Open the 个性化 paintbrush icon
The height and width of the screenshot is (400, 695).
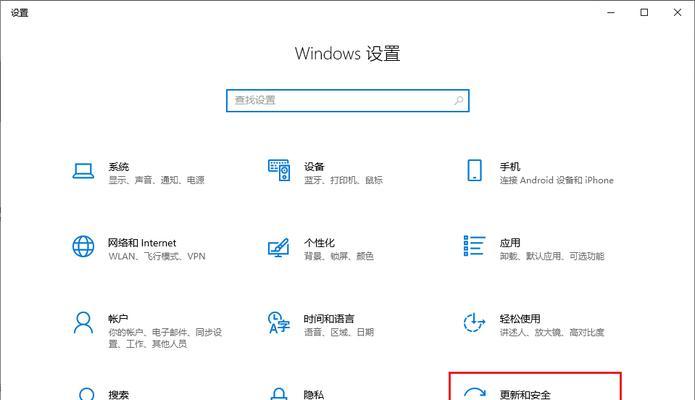[x=279, y=247]
